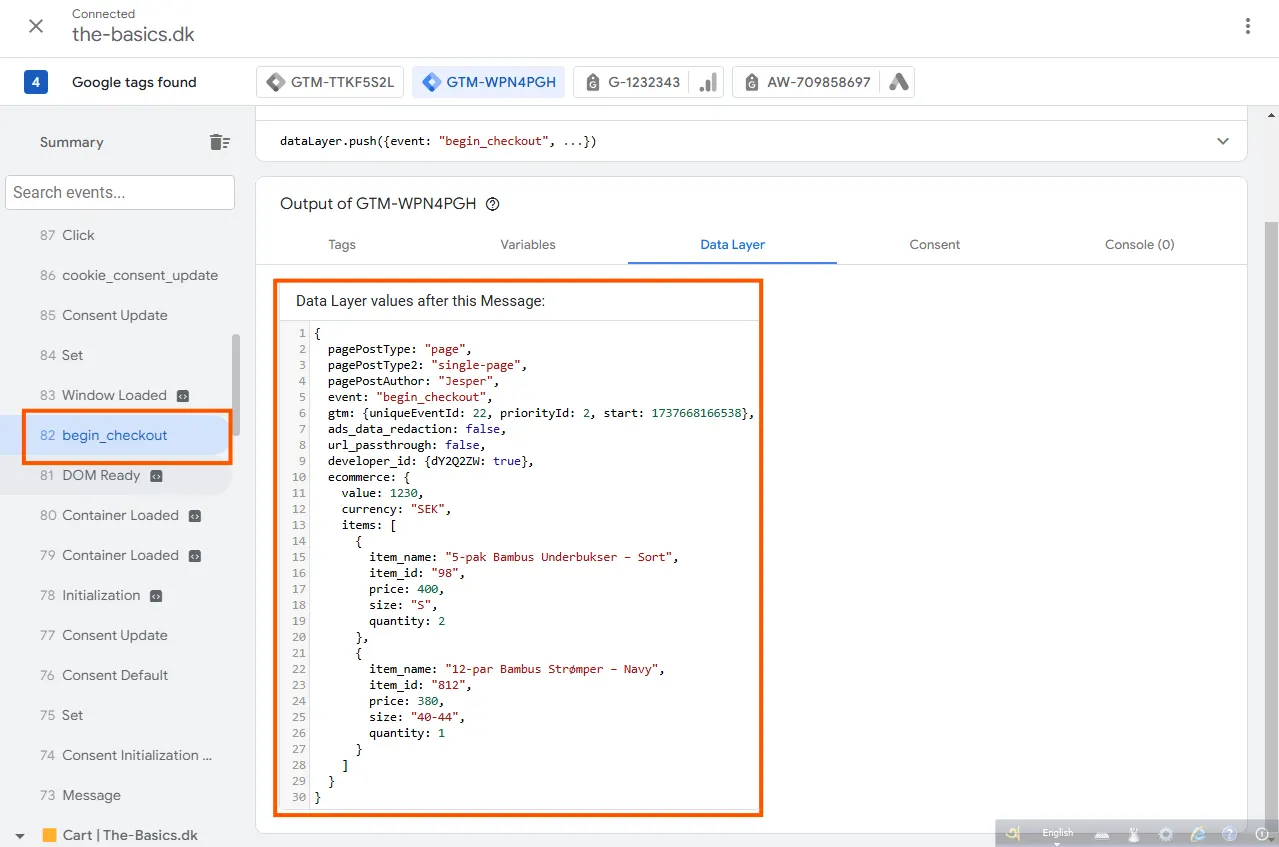The height and width of the screenshot is (847, 1279).
Task: Expand the dataLayer.push begin_checkout message
Action: [x=1223, y=141]
